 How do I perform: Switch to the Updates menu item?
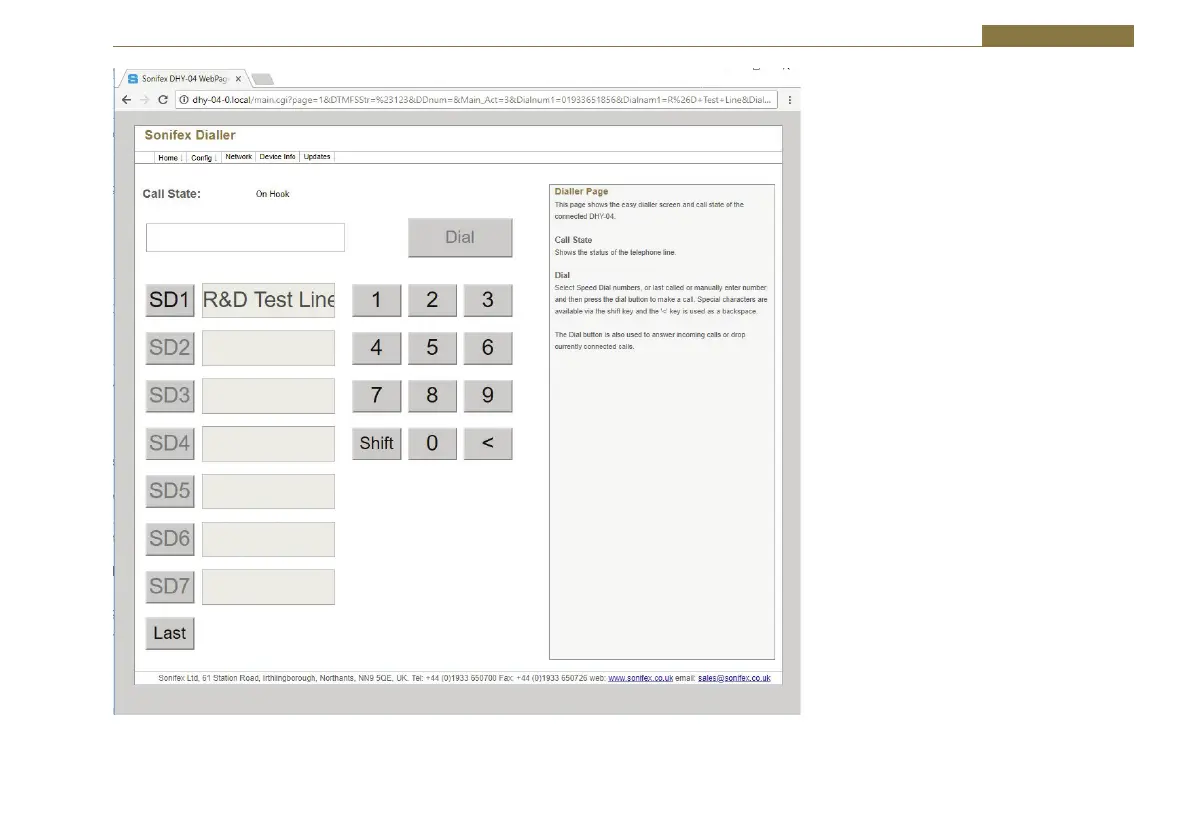[317, 157]
